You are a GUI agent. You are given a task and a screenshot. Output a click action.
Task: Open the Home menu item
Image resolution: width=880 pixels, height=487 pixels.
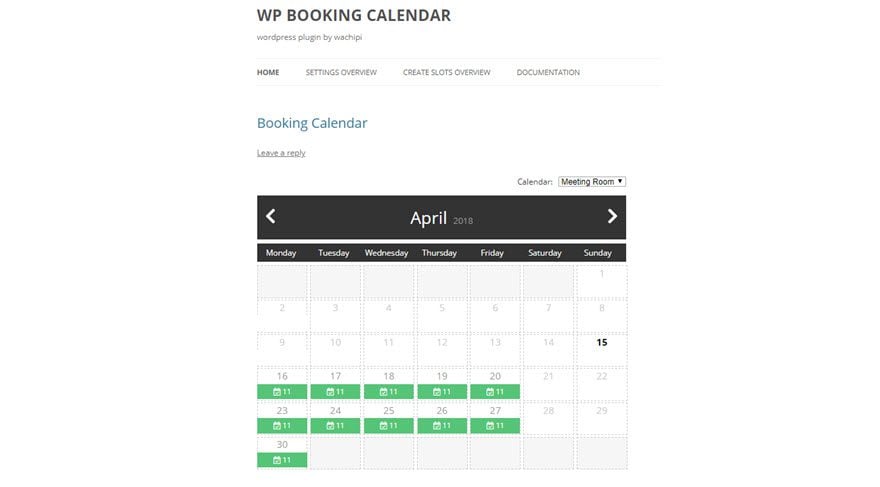pos(268,72)
